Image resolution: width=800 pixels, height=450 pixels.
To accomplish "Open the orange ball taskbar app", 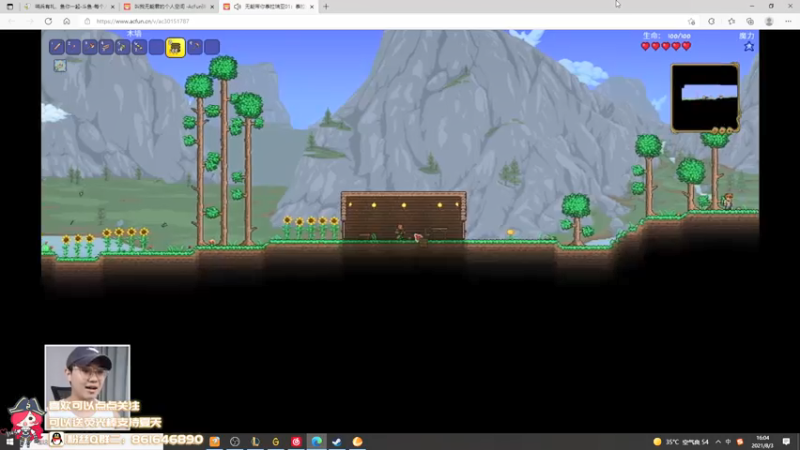I will coord(357,442).
